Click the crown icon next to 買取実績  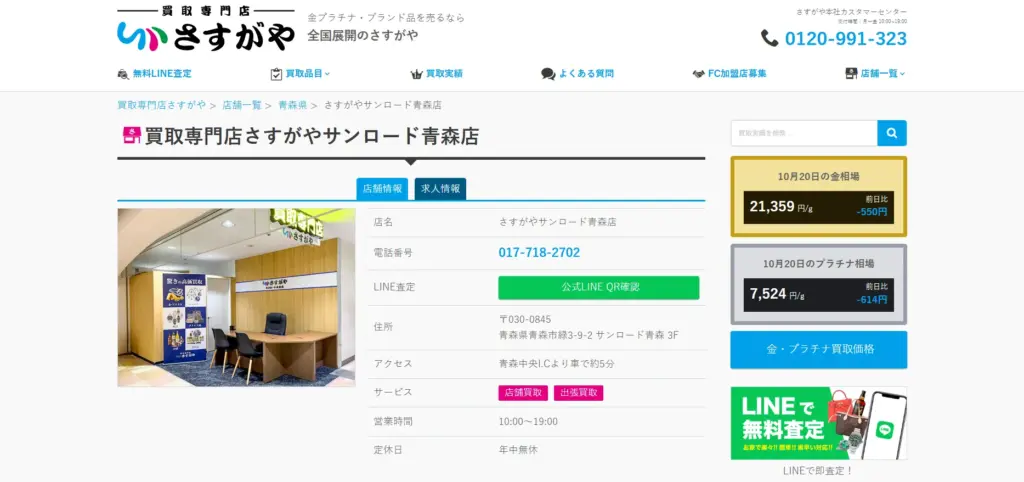pyautogui.click(x=417, y=74)
